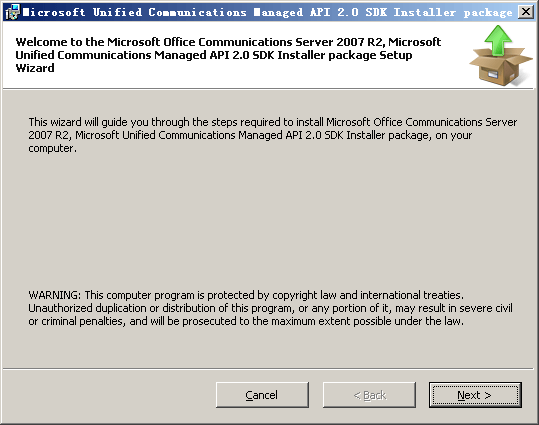Click the '2007 R2, Microsoft Unified' description line
The height and width of the screenshot is (425, 539).
point(250,135)
